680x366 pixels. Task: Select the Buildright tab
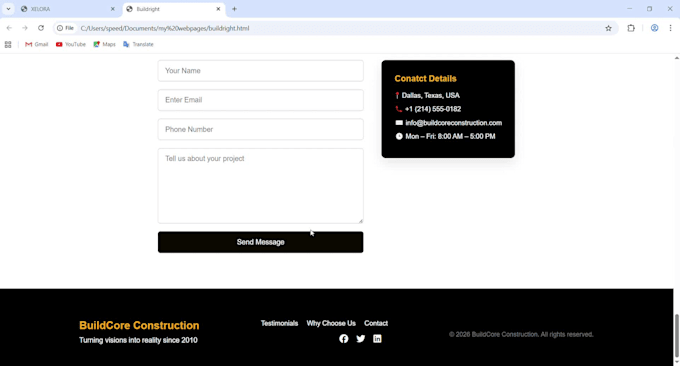coord(173,9)
